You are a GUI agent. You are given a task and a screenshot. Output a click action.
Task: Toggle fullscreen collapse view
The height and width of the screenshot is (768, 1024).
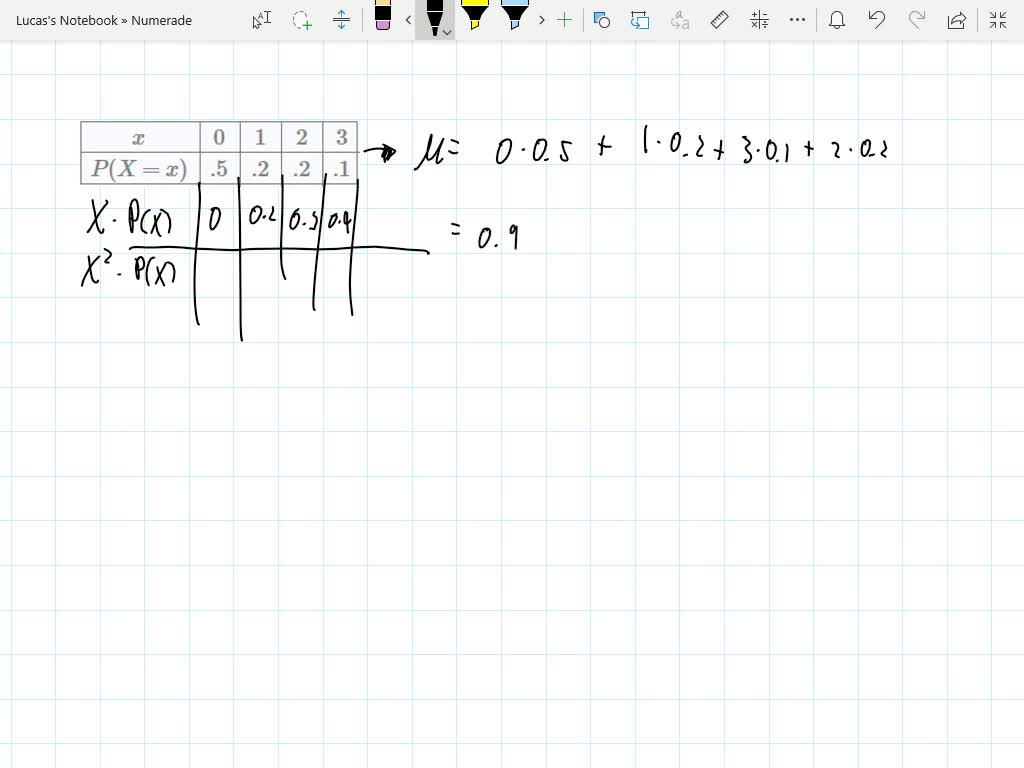pyautogui.click(x=996, y=20)
